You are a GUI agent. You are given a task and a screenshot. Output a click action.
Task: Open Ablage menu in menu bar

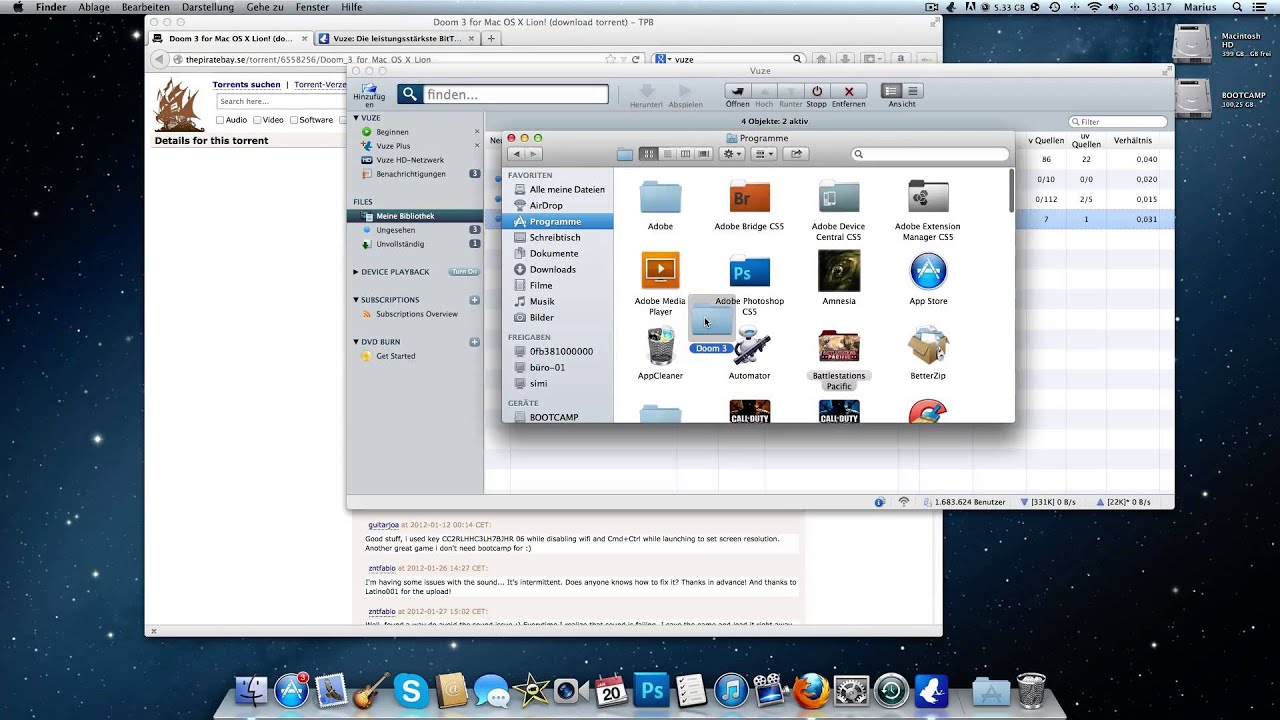(94, 7)
